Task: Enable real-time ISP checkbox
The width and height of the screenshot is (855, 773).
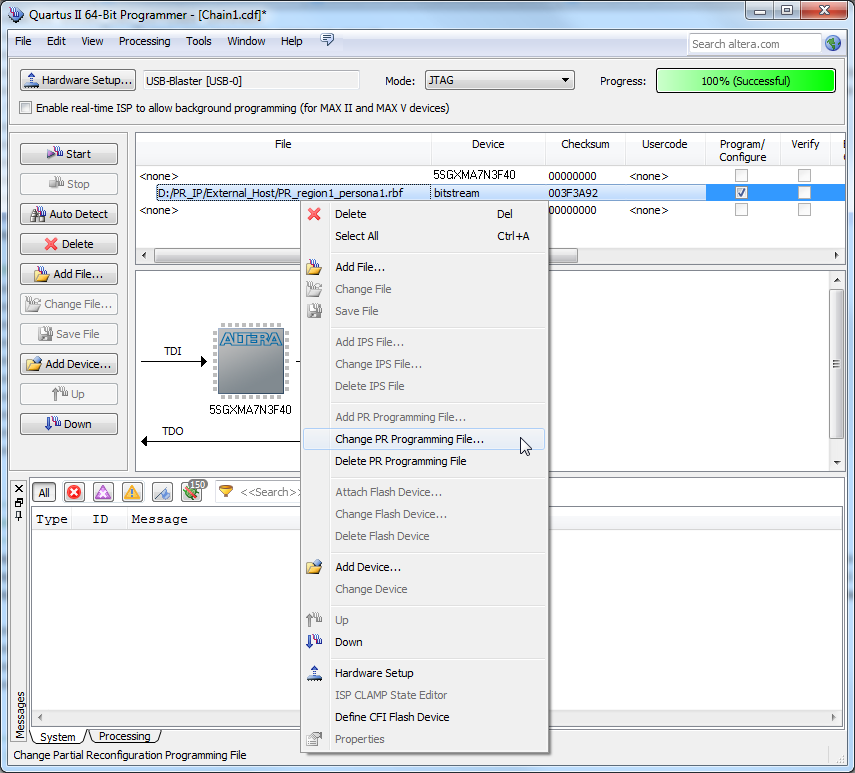Action: pyautogui.click(x=26, y=108)
